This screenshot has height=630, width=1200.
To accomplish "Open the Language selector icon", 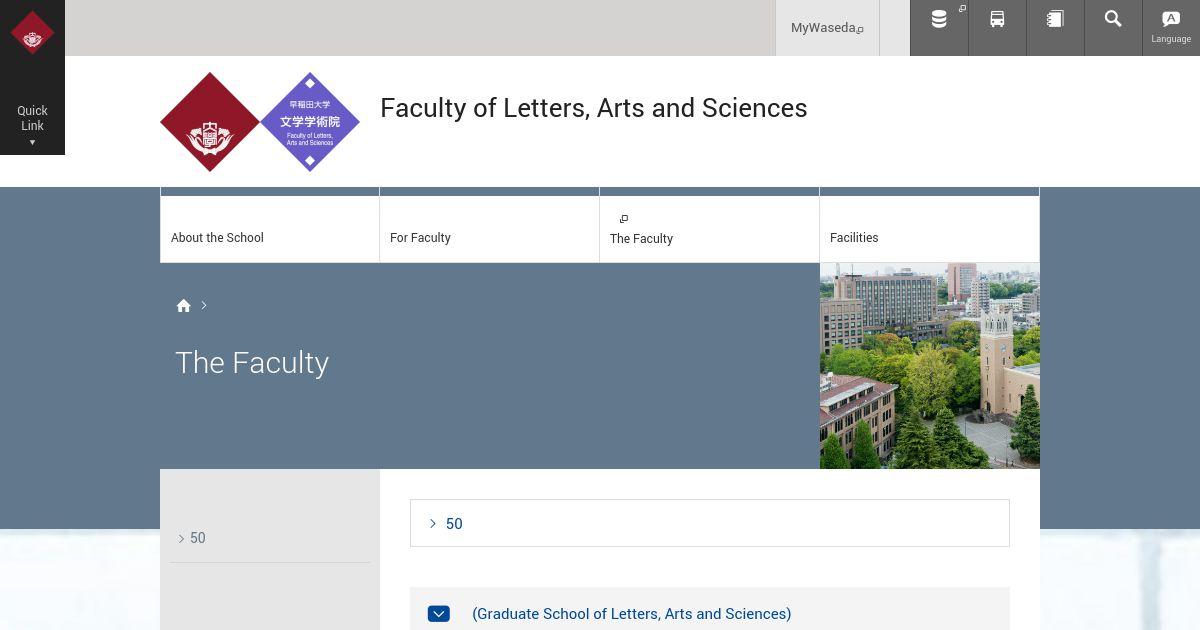I will 1171,27.
